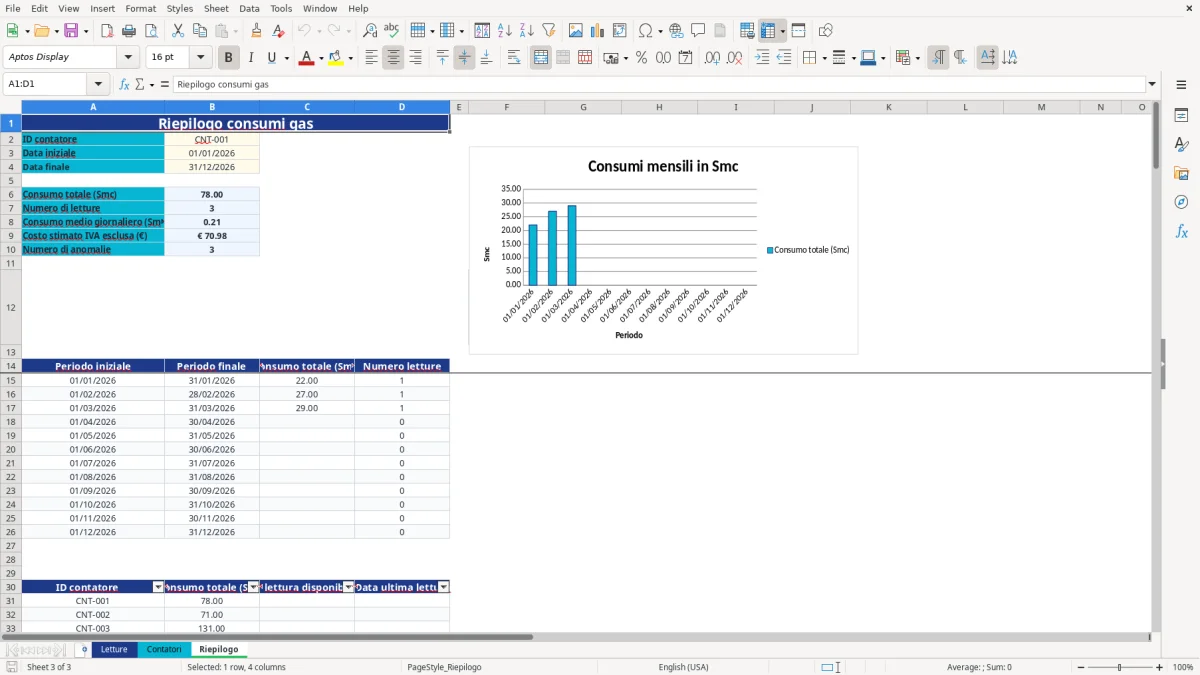Click the Insert Chart icon
The image size is (1200, 675).
tap(598, 31)
